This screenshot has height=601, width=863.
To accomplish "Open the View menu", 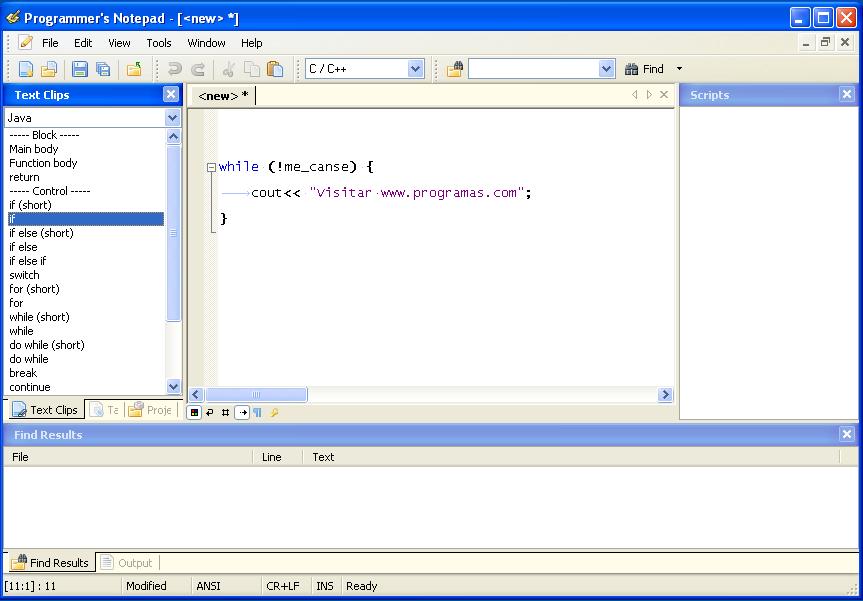I will coord(119,42).
